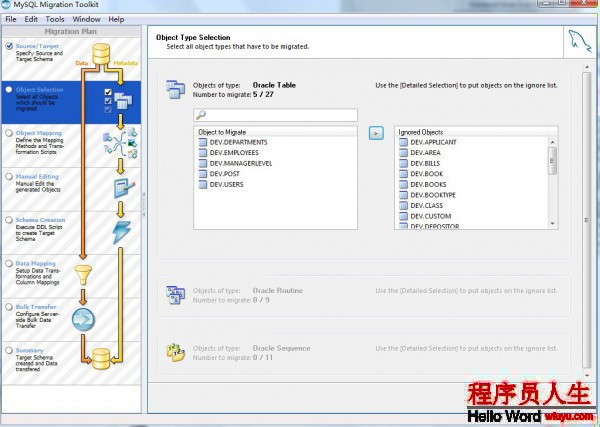600x427 pixels.
Task: Click the Object to Migrate column header
Action: tap(276, 132)
